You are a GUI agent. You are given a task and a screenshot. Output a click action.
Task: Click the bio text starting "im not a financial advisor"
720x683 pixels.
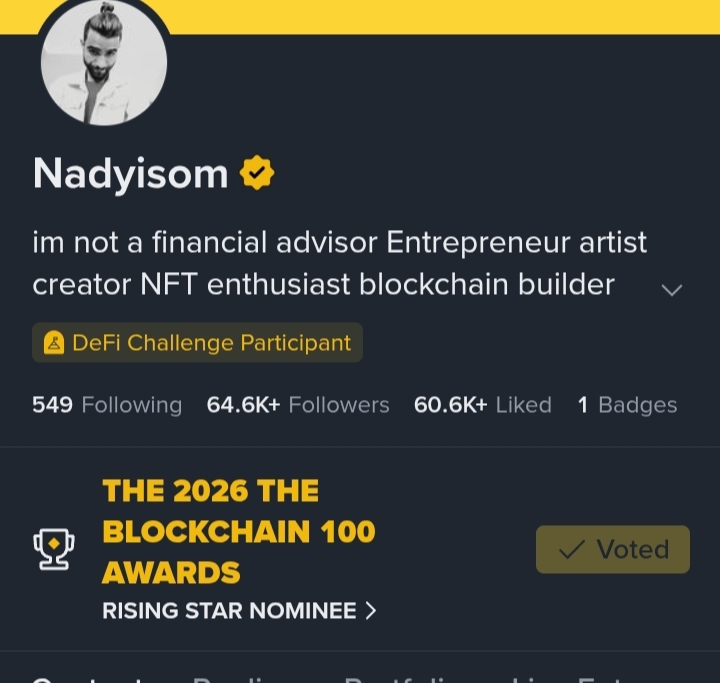pyautogui.click(x=339, y=263)
